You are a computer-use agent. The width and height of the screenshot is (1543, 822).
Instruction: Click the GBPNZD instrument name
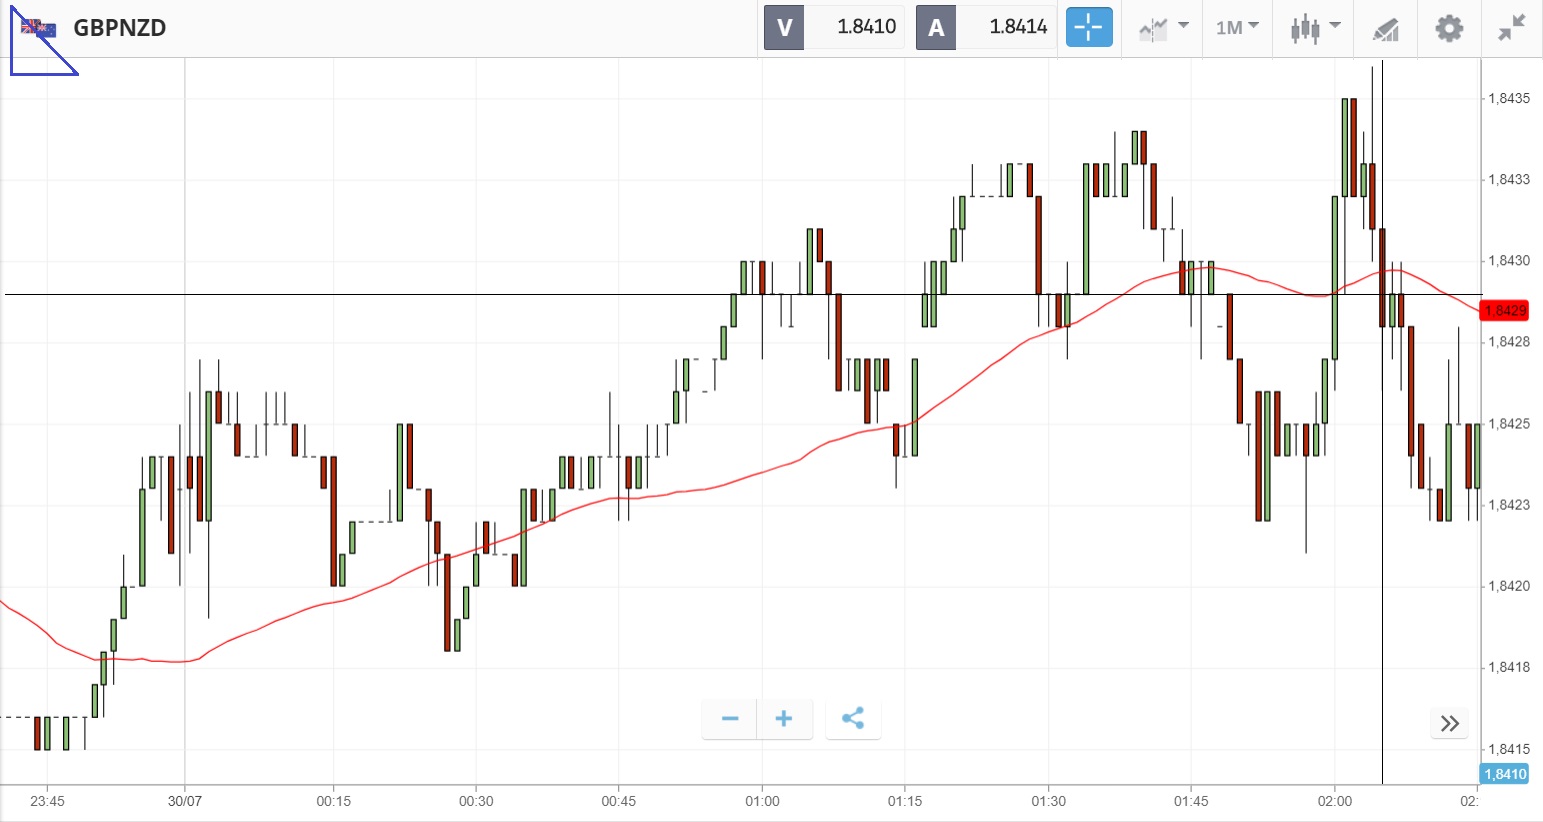tap(119, 28)
